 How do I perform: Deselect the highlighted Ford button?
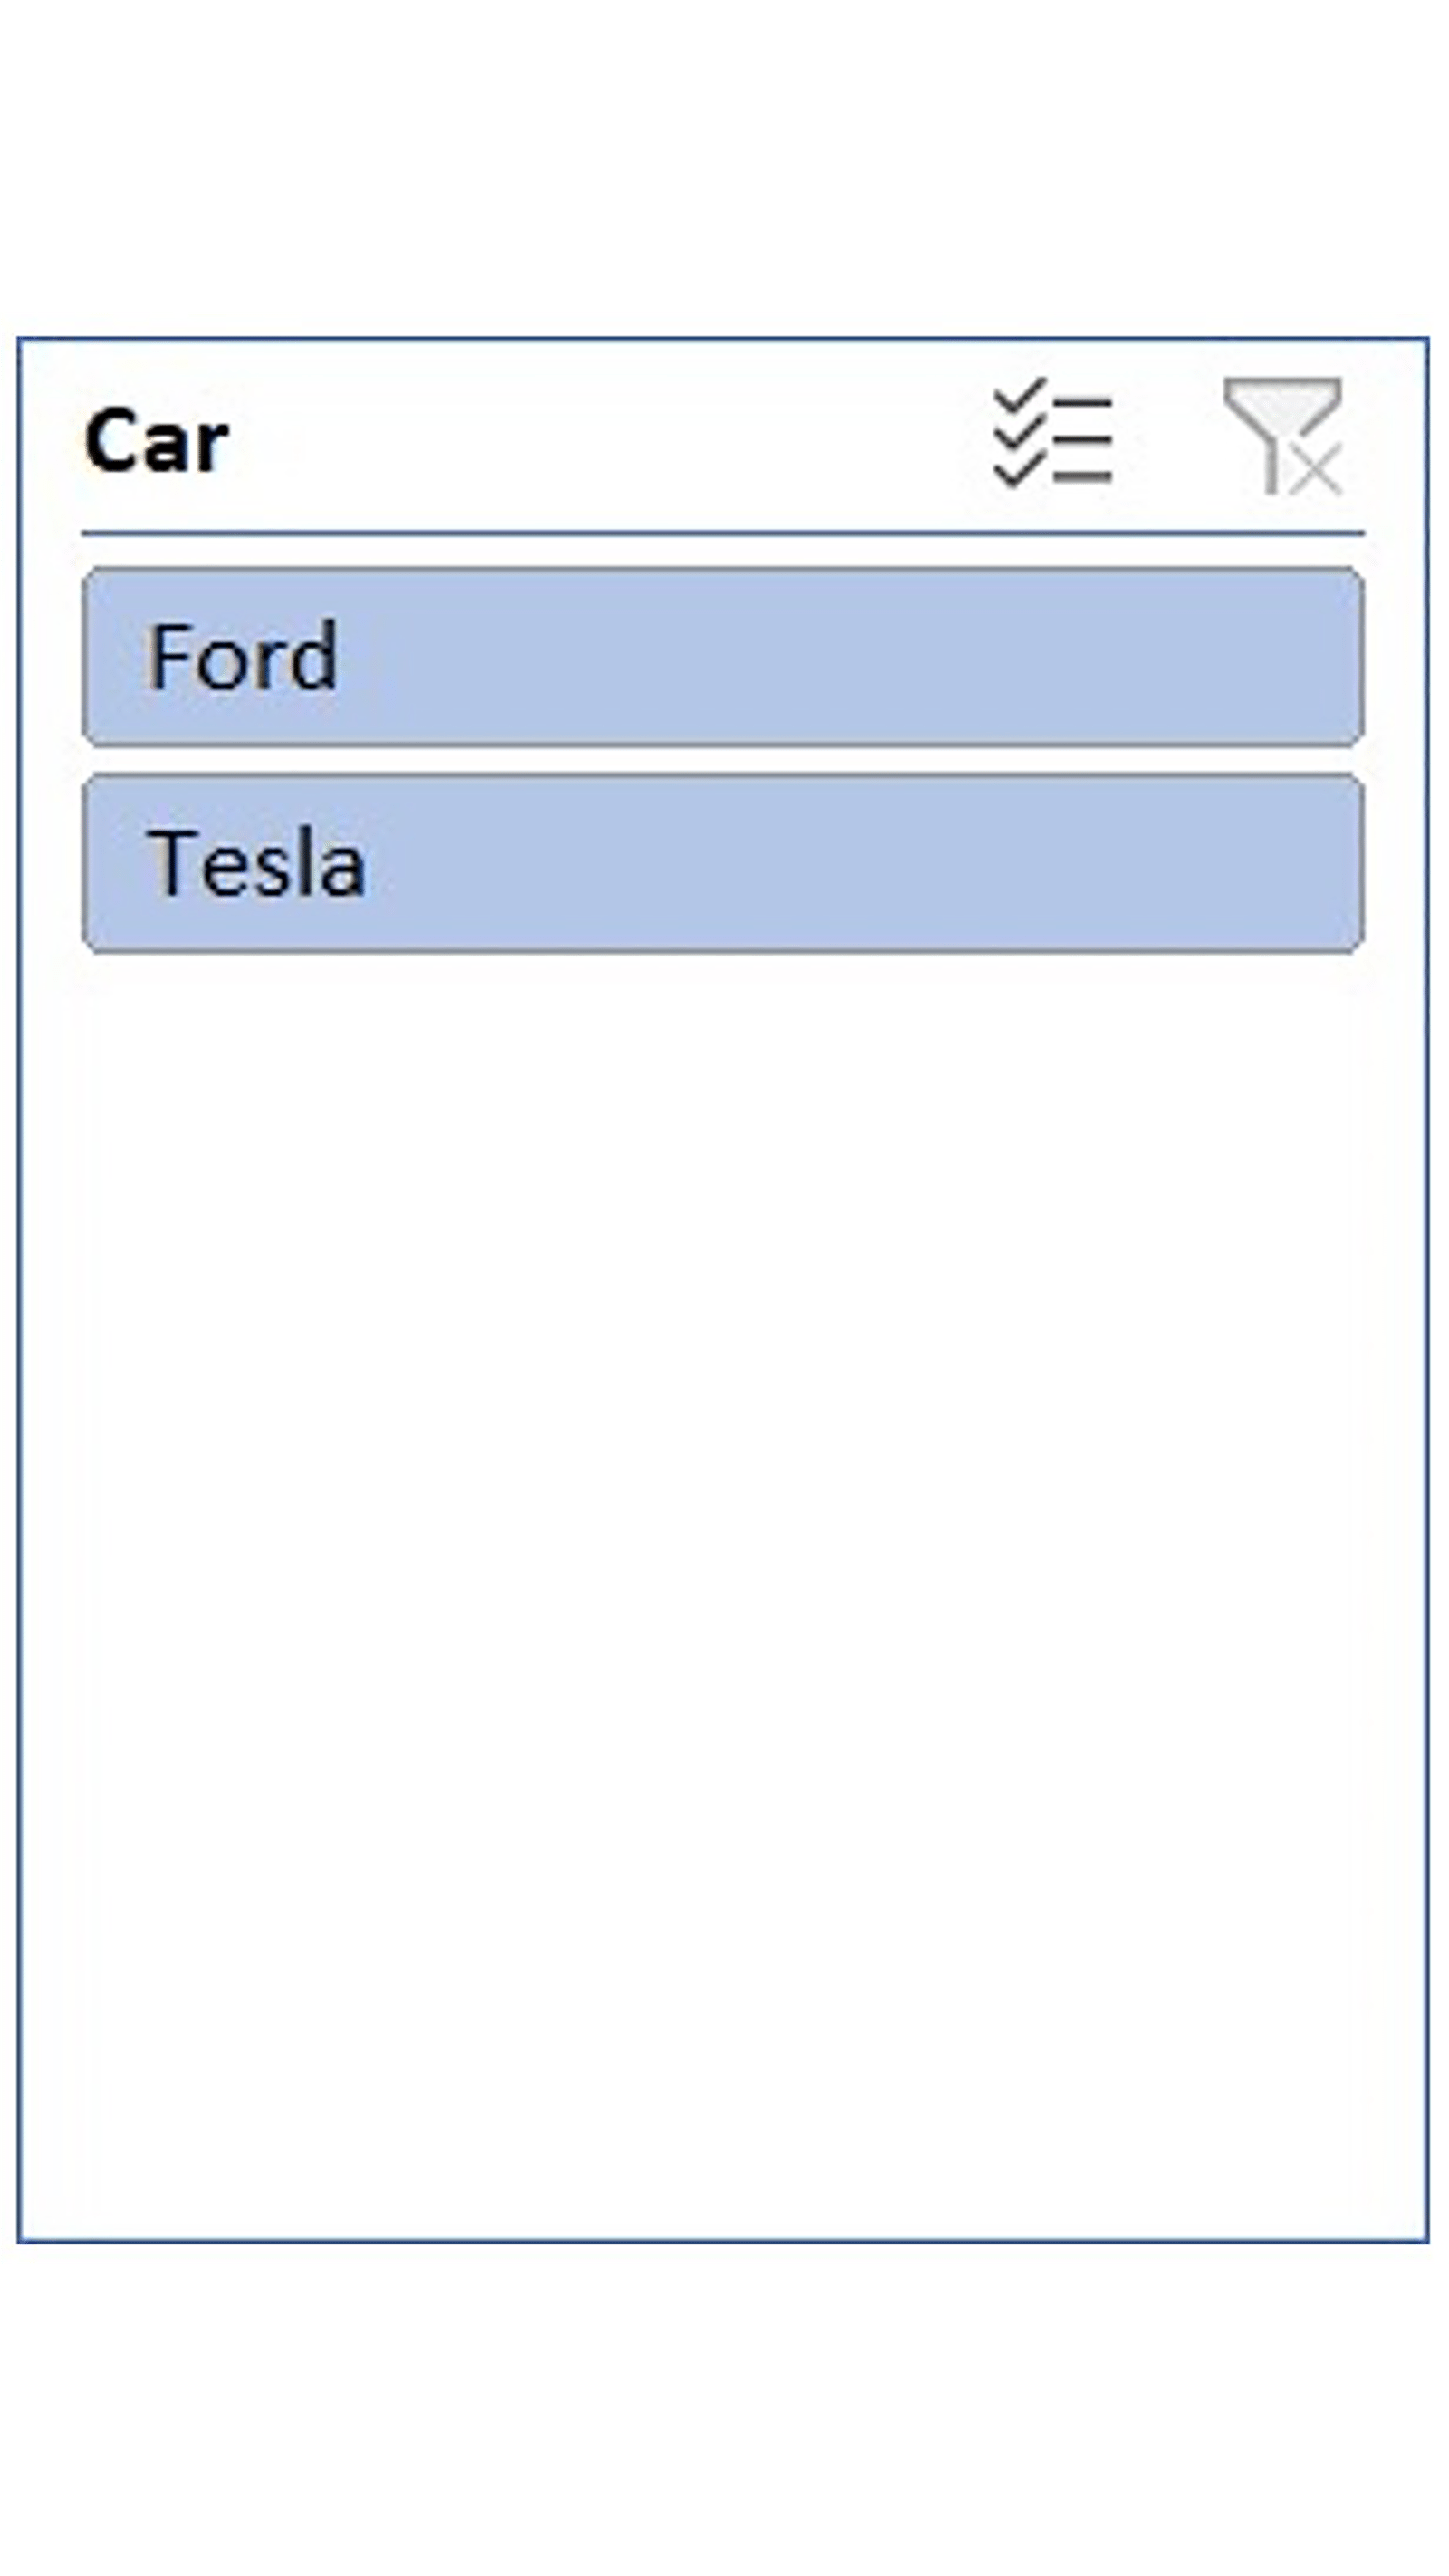[722, 656]
